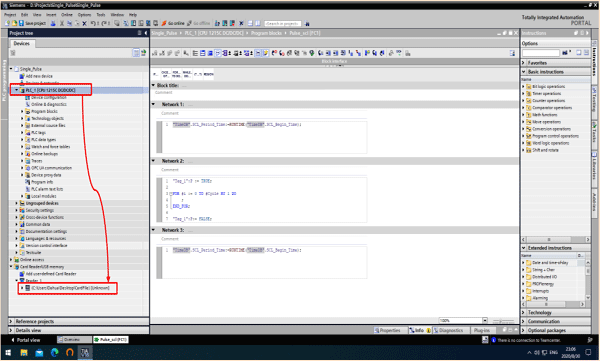Click the Search in project input field
Image resolution: width=600 pixels, height=361 pixels.
[x=283, y=24]
